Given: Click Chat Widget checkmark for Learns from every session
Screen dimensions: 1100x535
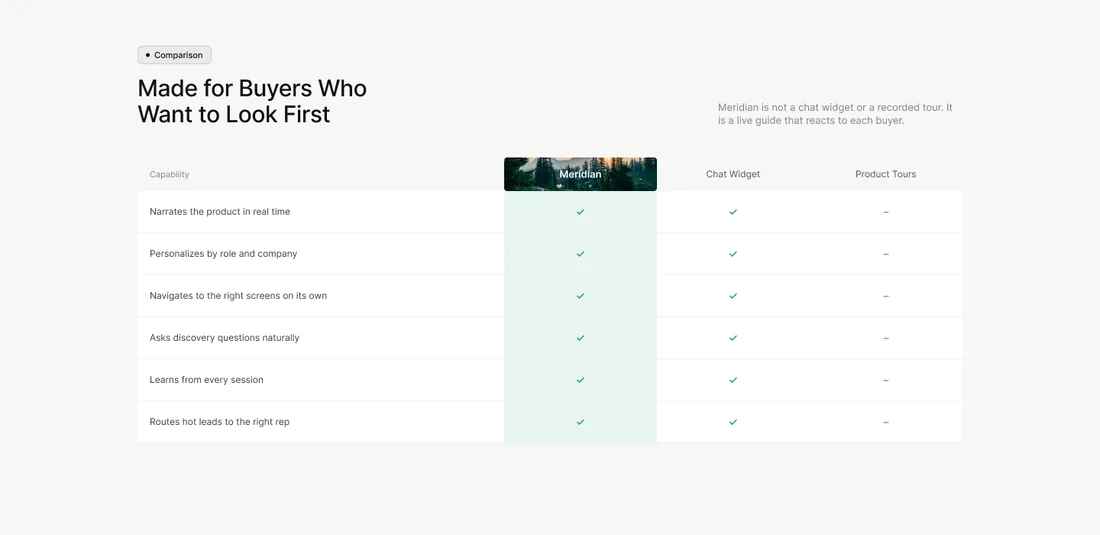Looking at the screenshot, I should click(x=733, y=380).
